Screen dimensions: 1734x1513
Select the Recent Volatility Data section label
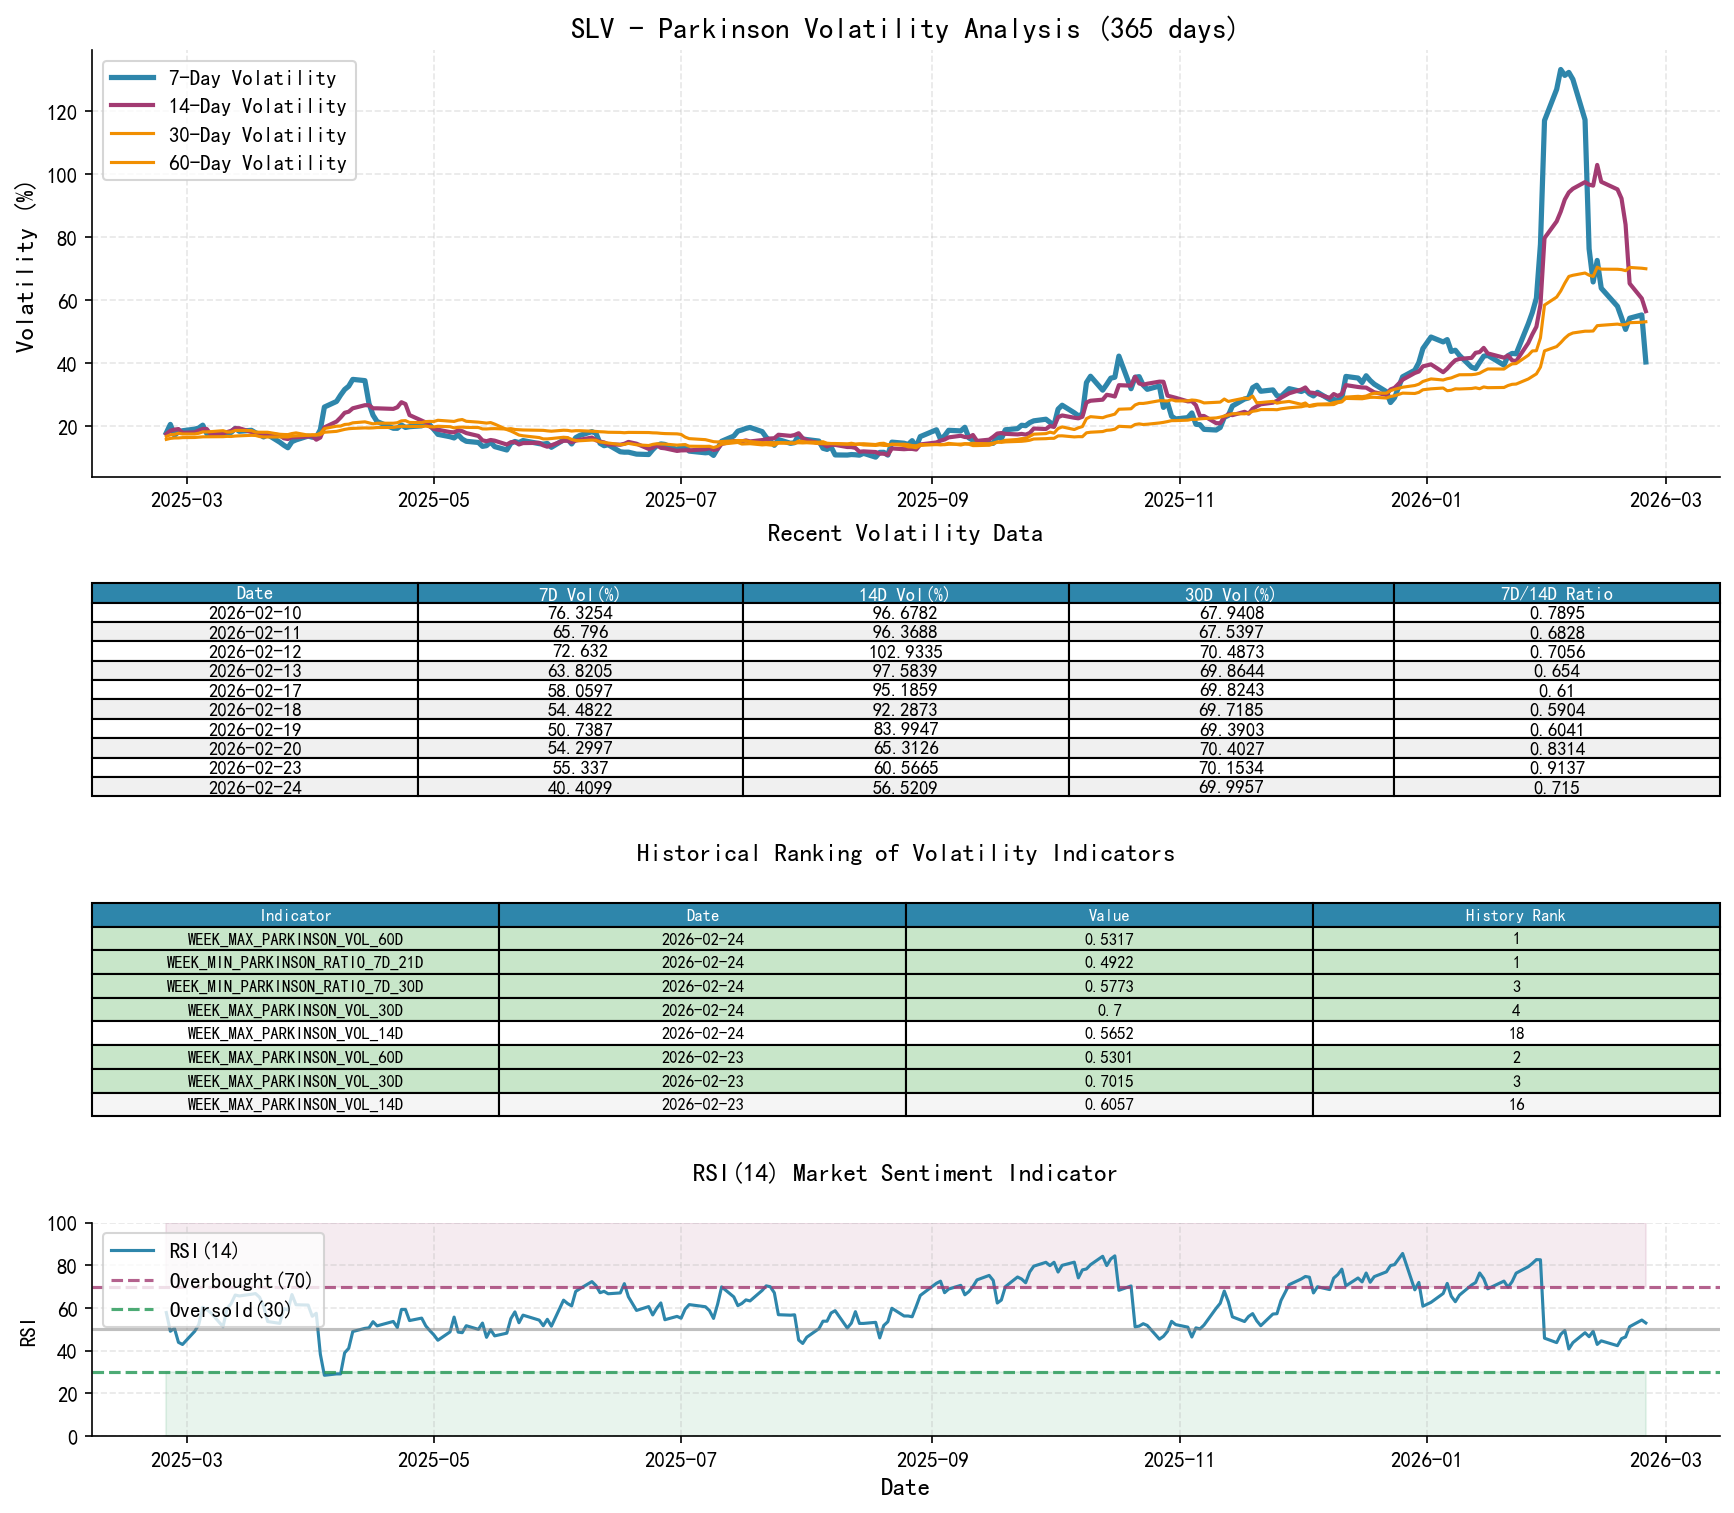pyautogui.click(x=905, y=533)
